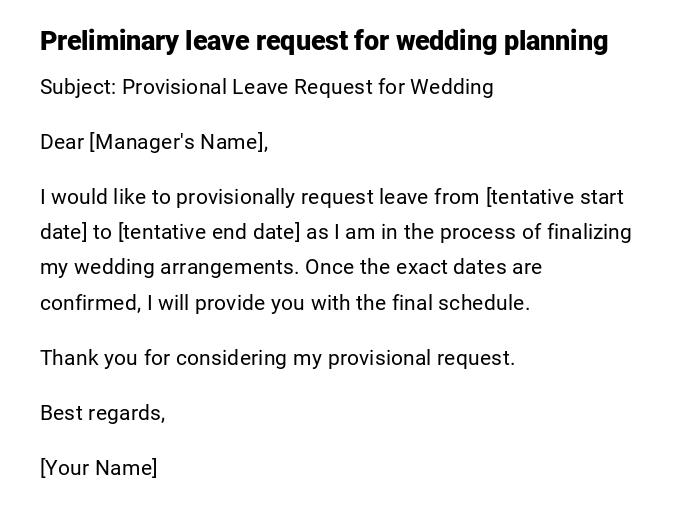Click "Provisional Leave Request for Wedding" subject text
Image resolution: width=700 pixels, height=530 pixels.
point(308,87)
